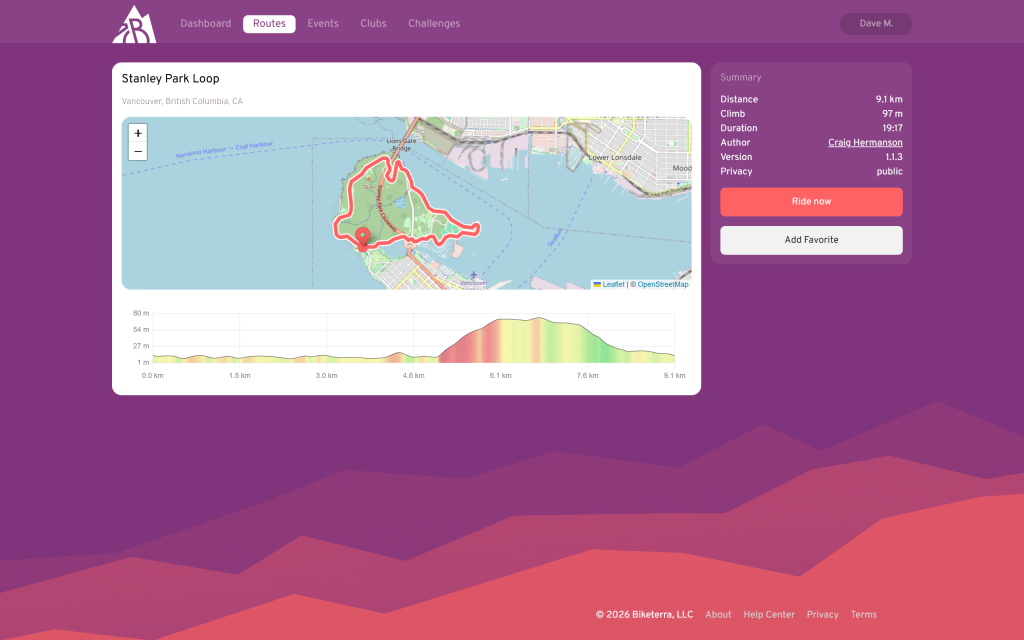Screen dimensions: 1024x640
Task: View author Craig Hermanson's profile
Action: pyautogui.click(x=865, y=143)
